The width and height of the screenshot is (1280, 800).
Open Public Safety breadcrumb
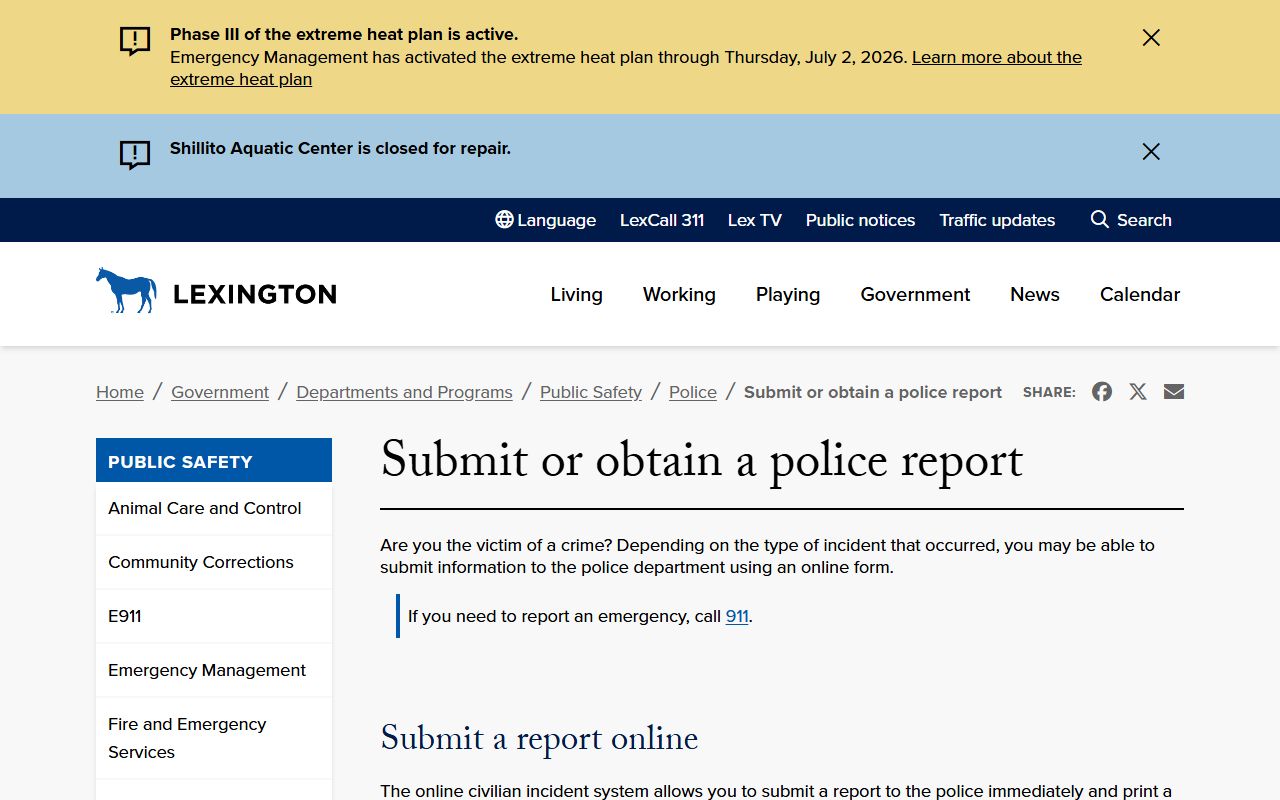pos(591,392)
